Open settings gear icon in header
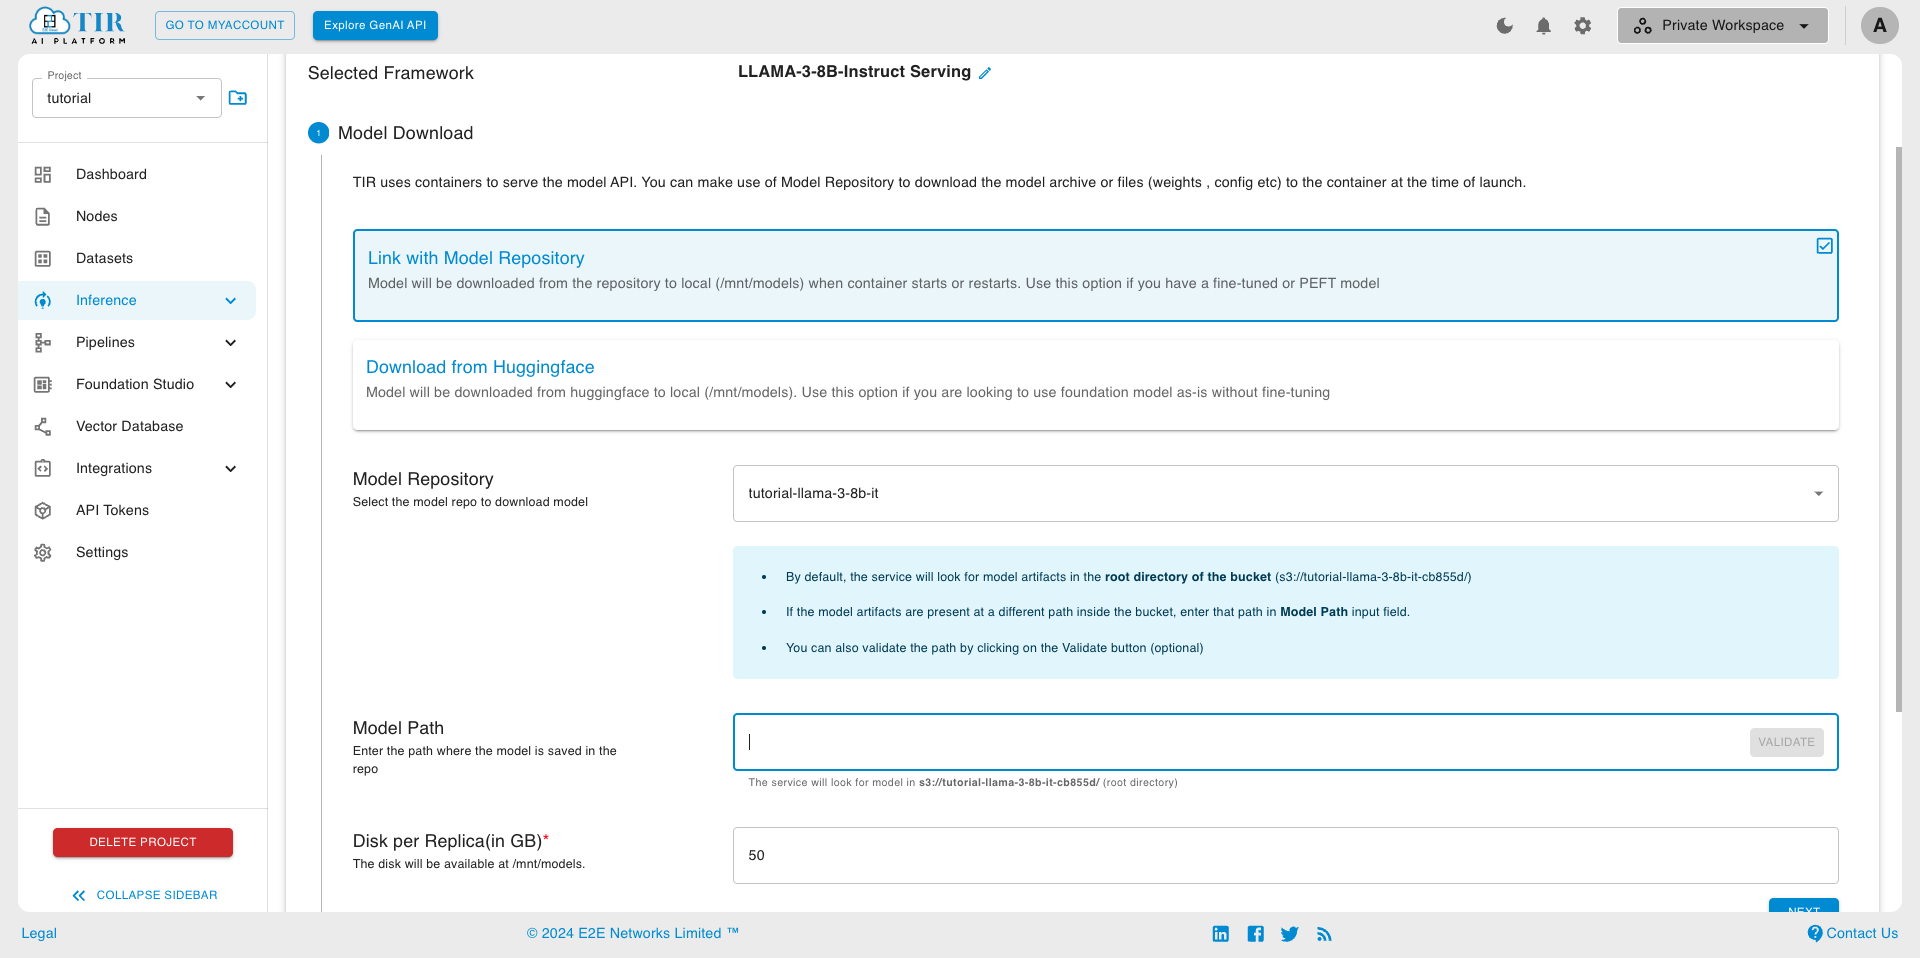Viewport: 1920px width, 958px height. (x=1582, y=26)
